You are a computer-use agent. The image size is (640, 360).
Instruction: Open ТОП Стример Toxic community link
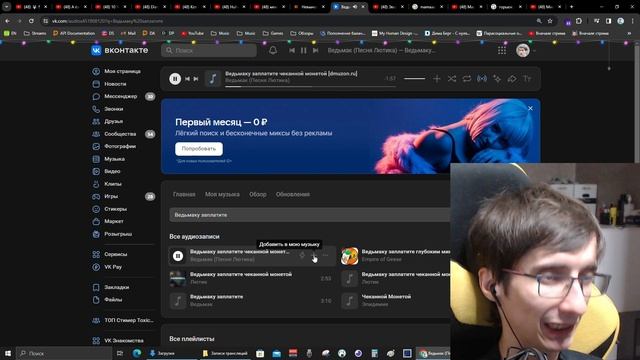129,320
